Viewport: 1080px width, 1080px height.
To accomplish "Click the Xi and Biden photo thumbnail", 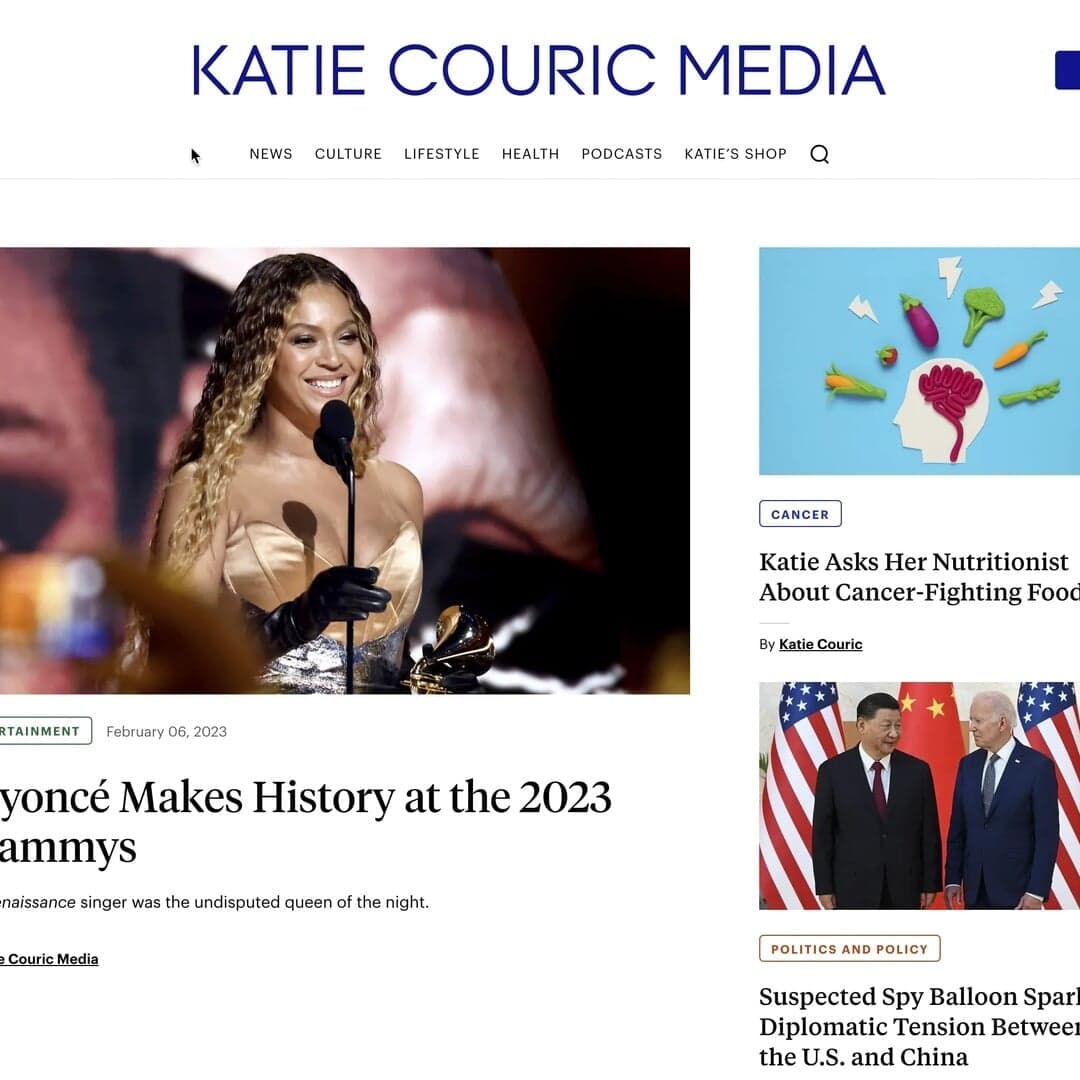I will pos(918,795).
